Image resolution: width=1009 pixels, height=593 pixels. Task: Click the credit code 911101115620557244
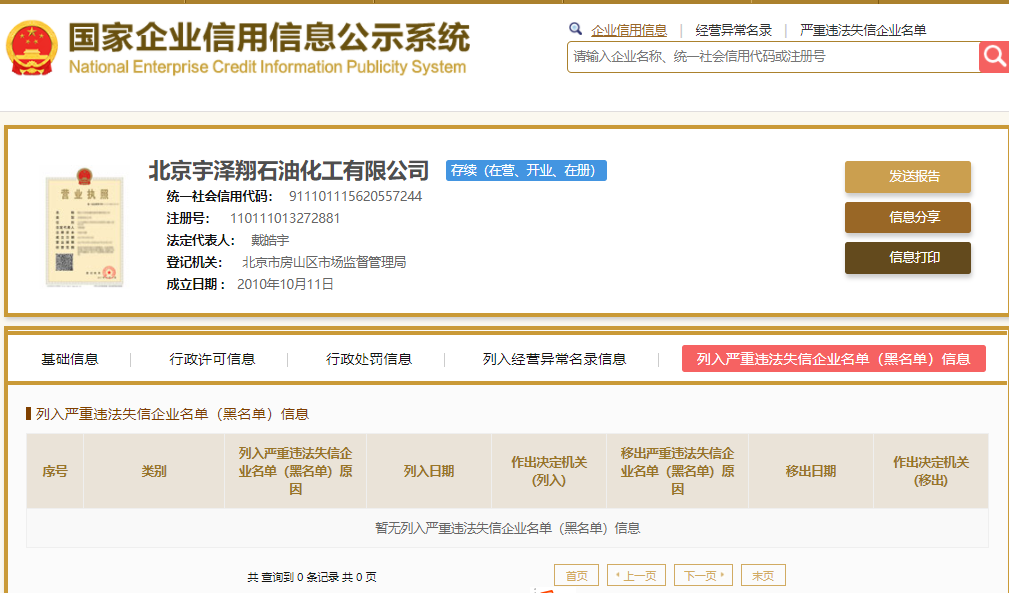pyautogui.click(x=355, y=196)
